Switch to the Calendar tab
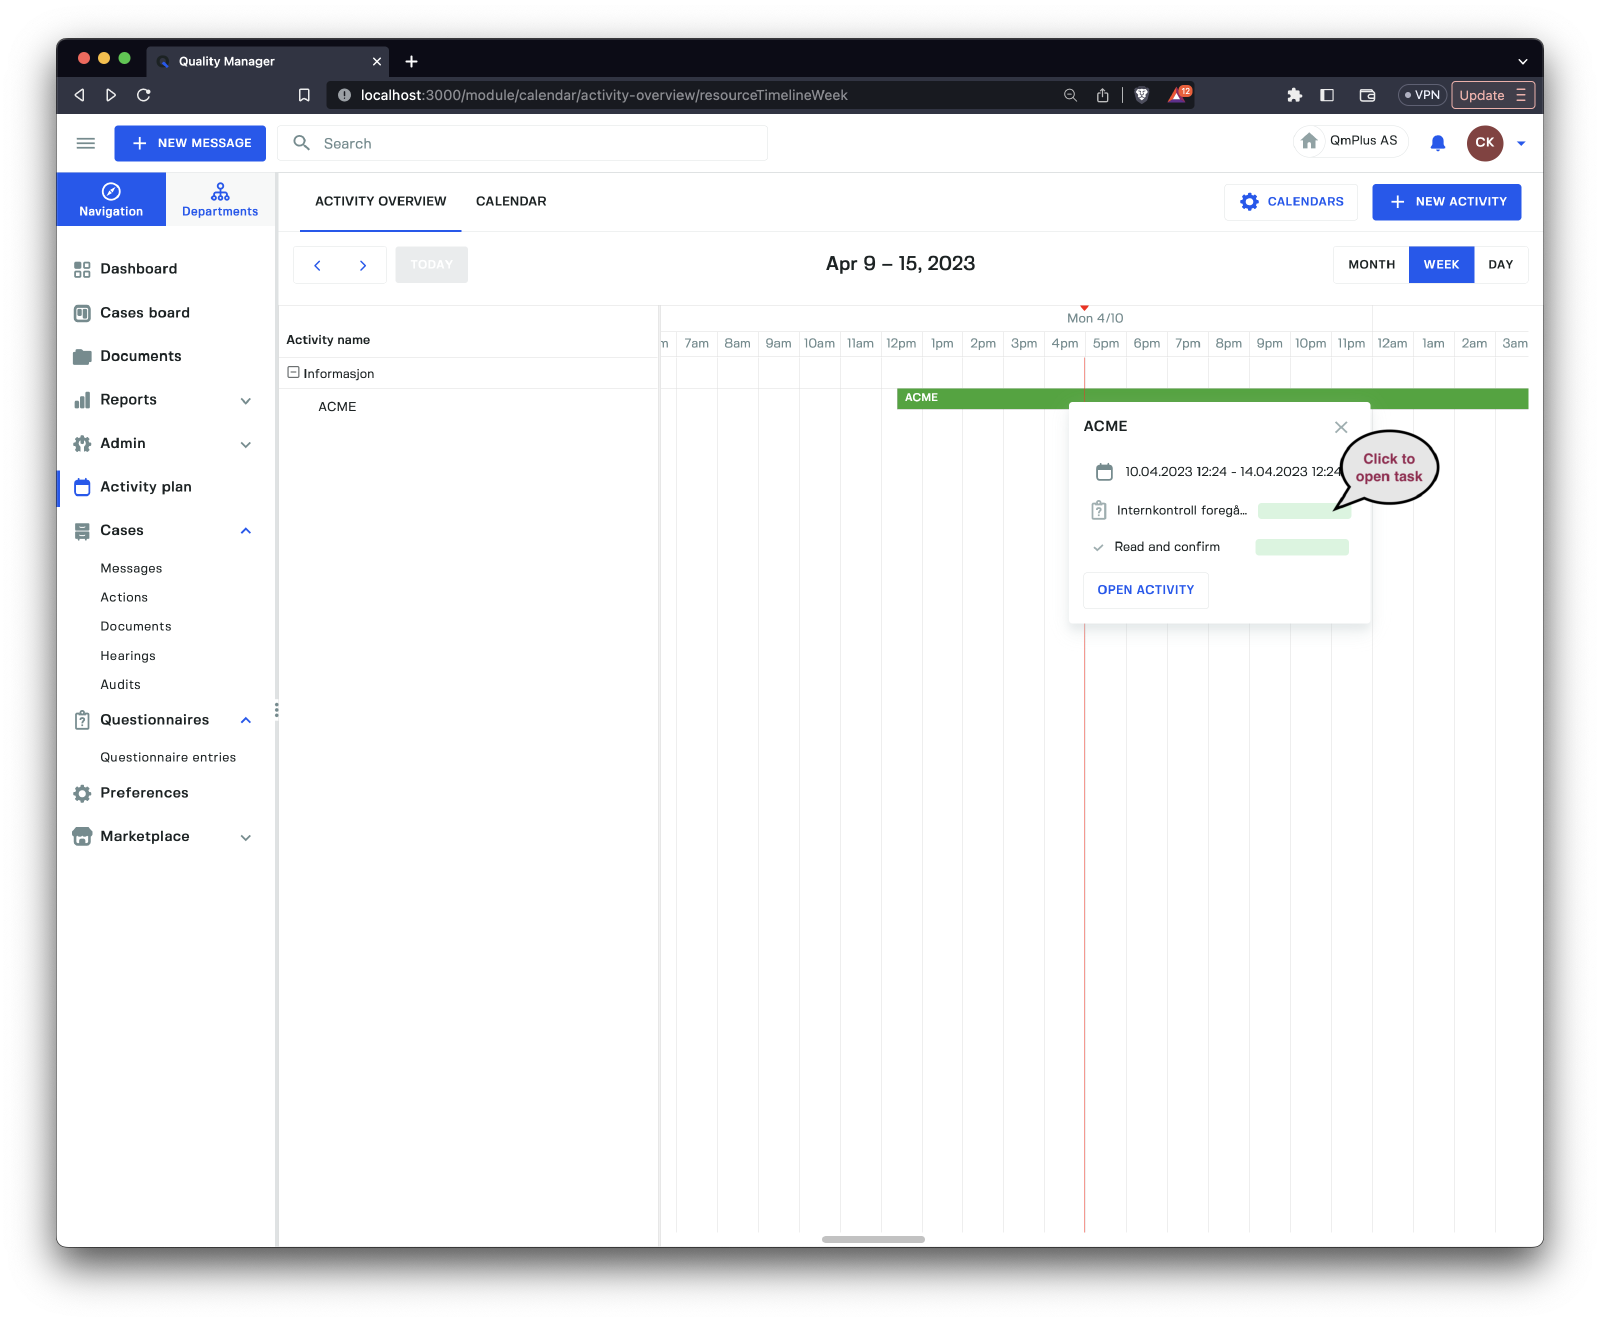Viewport: 1600px width, 1322px height. click(511, 201)
